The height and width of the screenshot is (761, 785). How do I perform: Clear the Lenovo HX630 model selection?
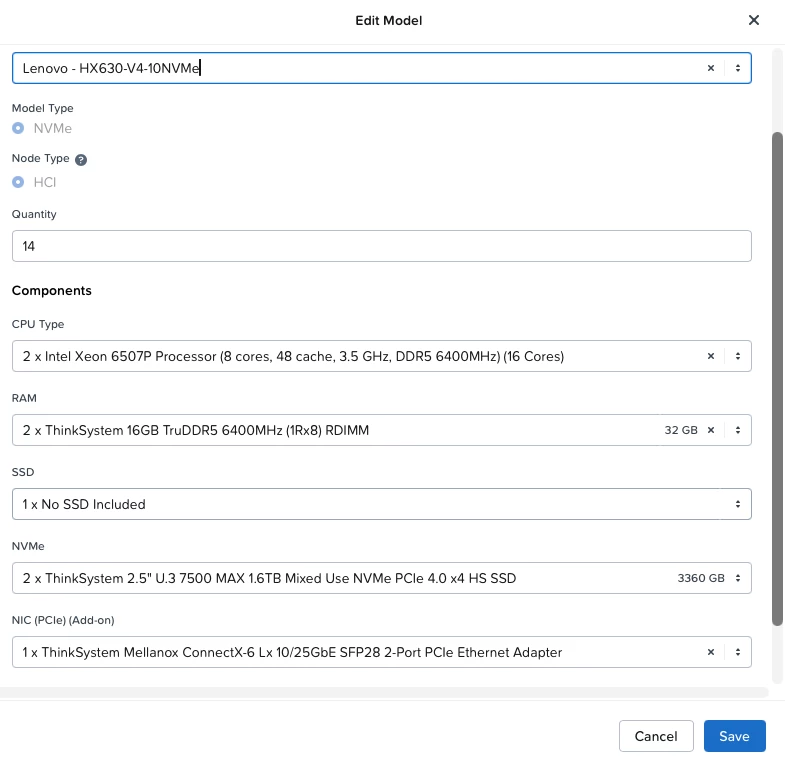(x=710, y=68)
